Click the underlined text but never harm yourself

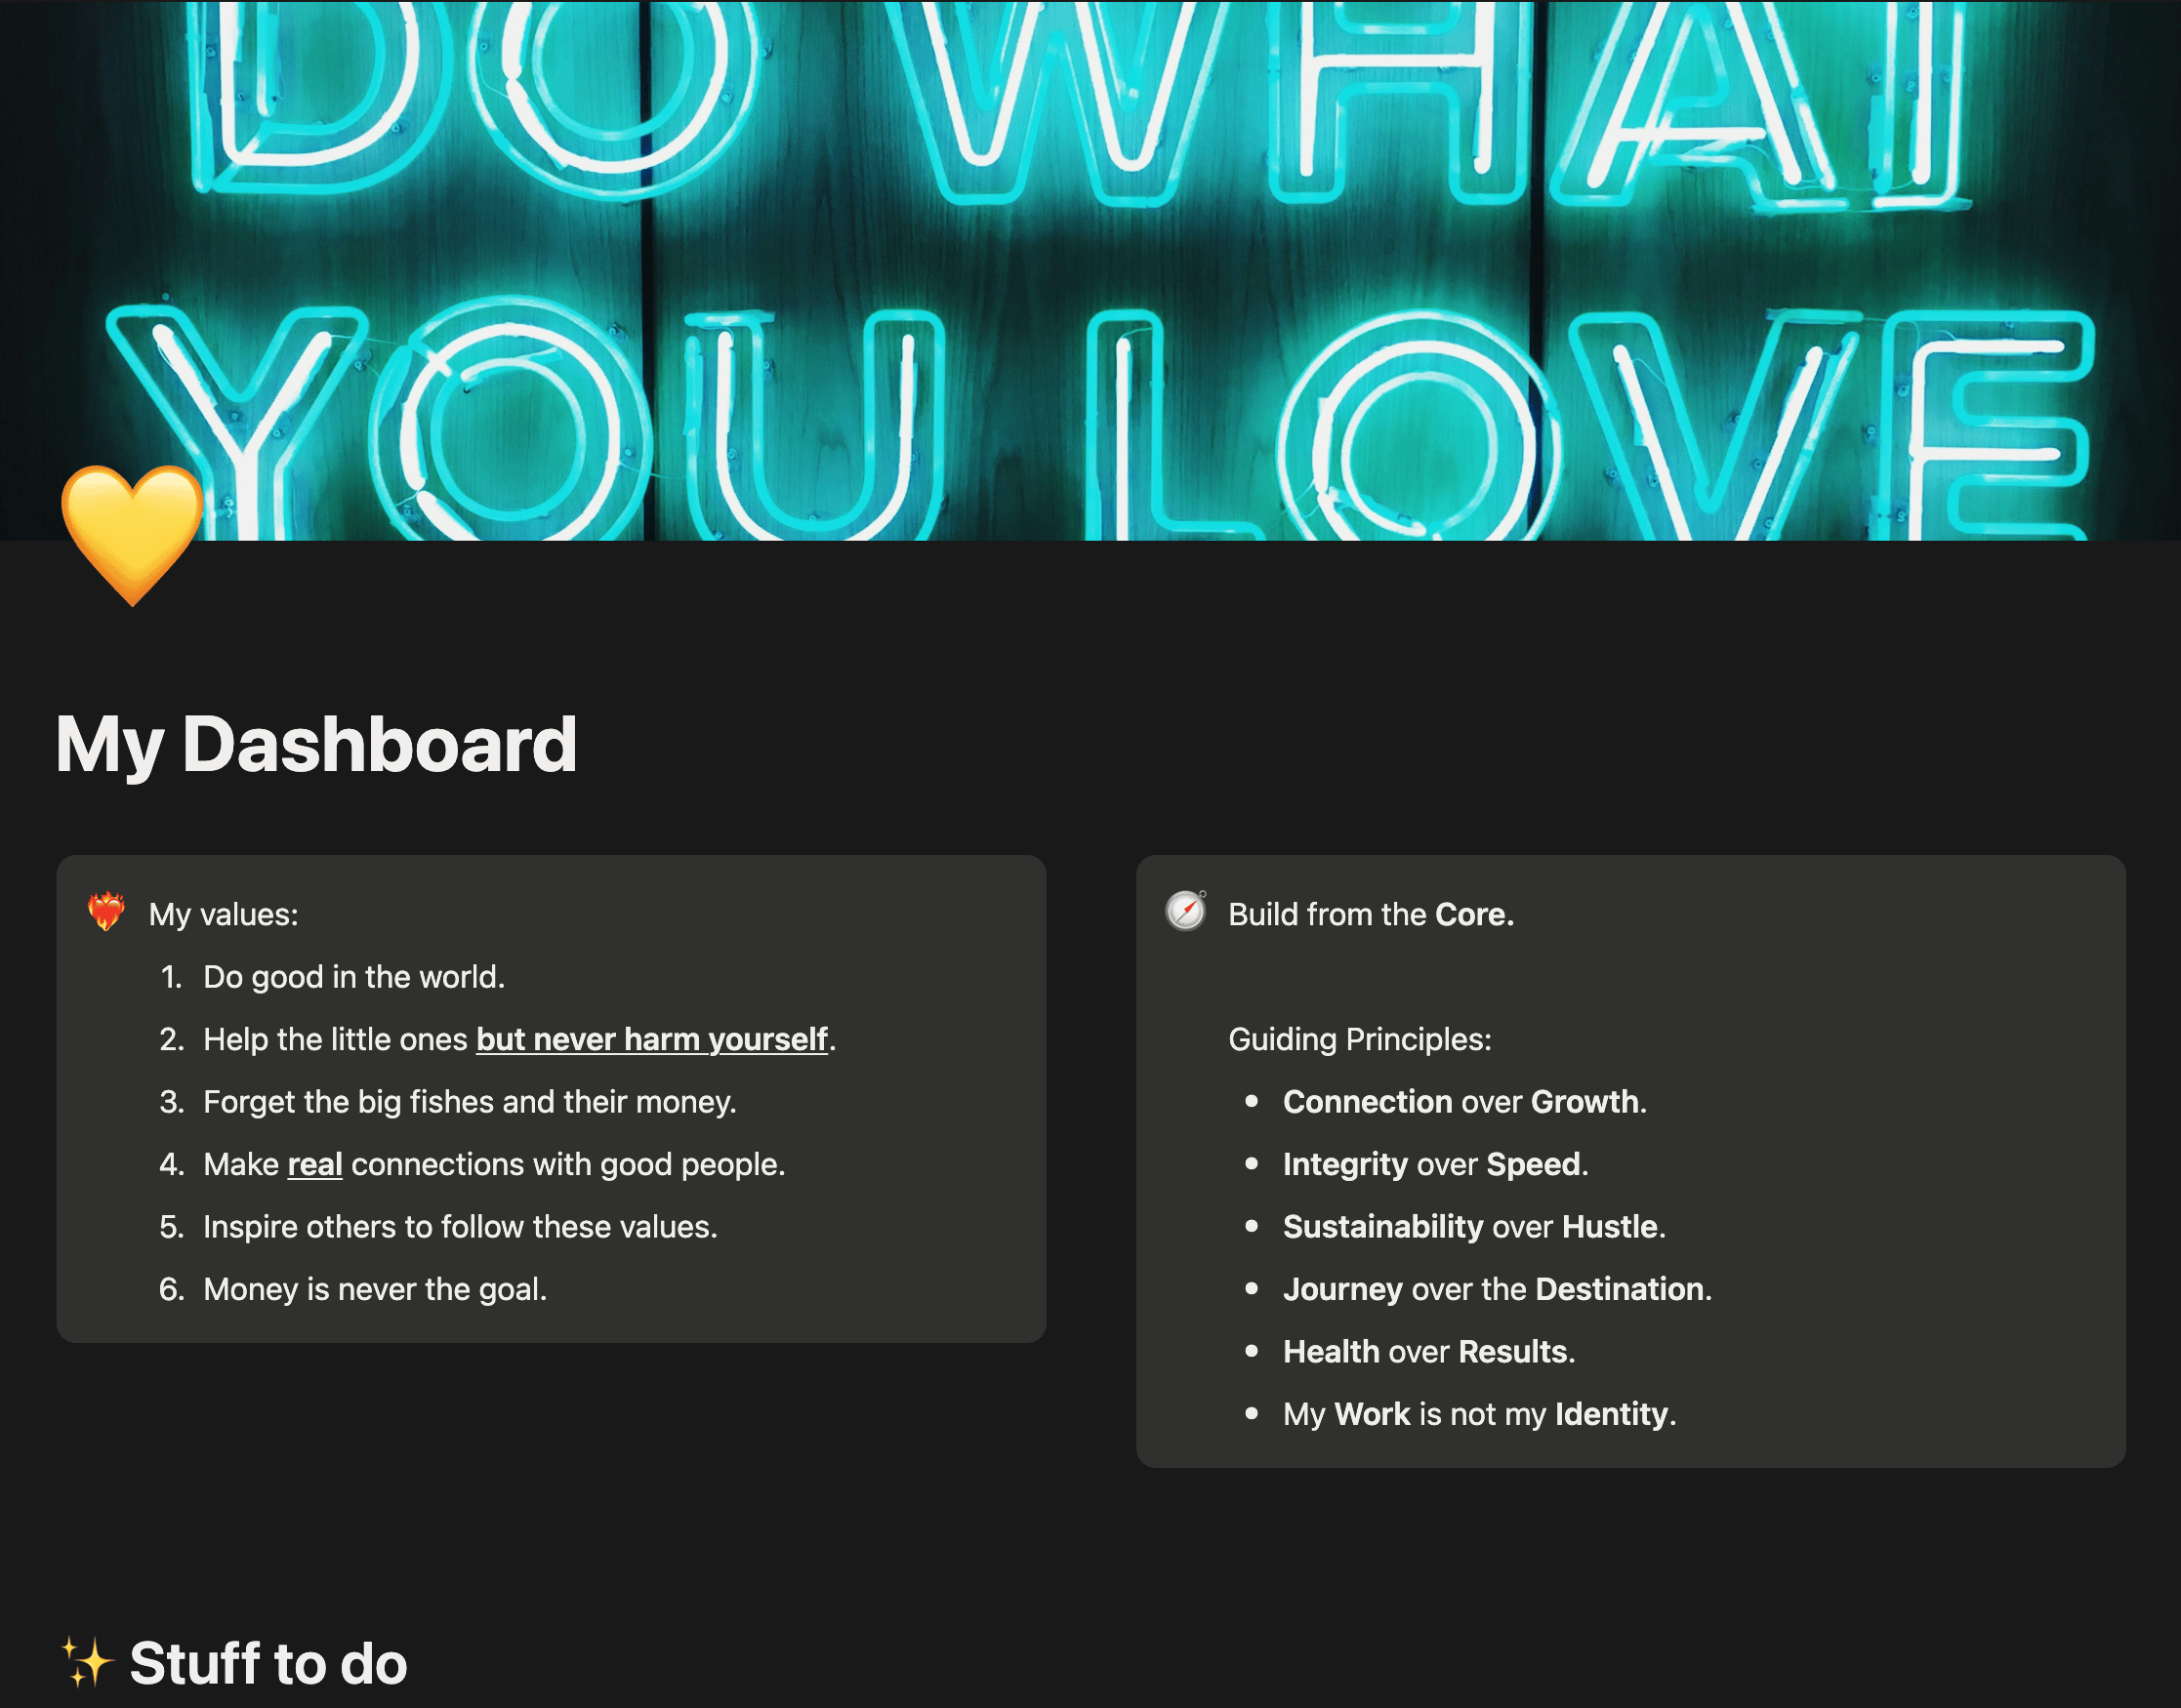point(652,1039)
